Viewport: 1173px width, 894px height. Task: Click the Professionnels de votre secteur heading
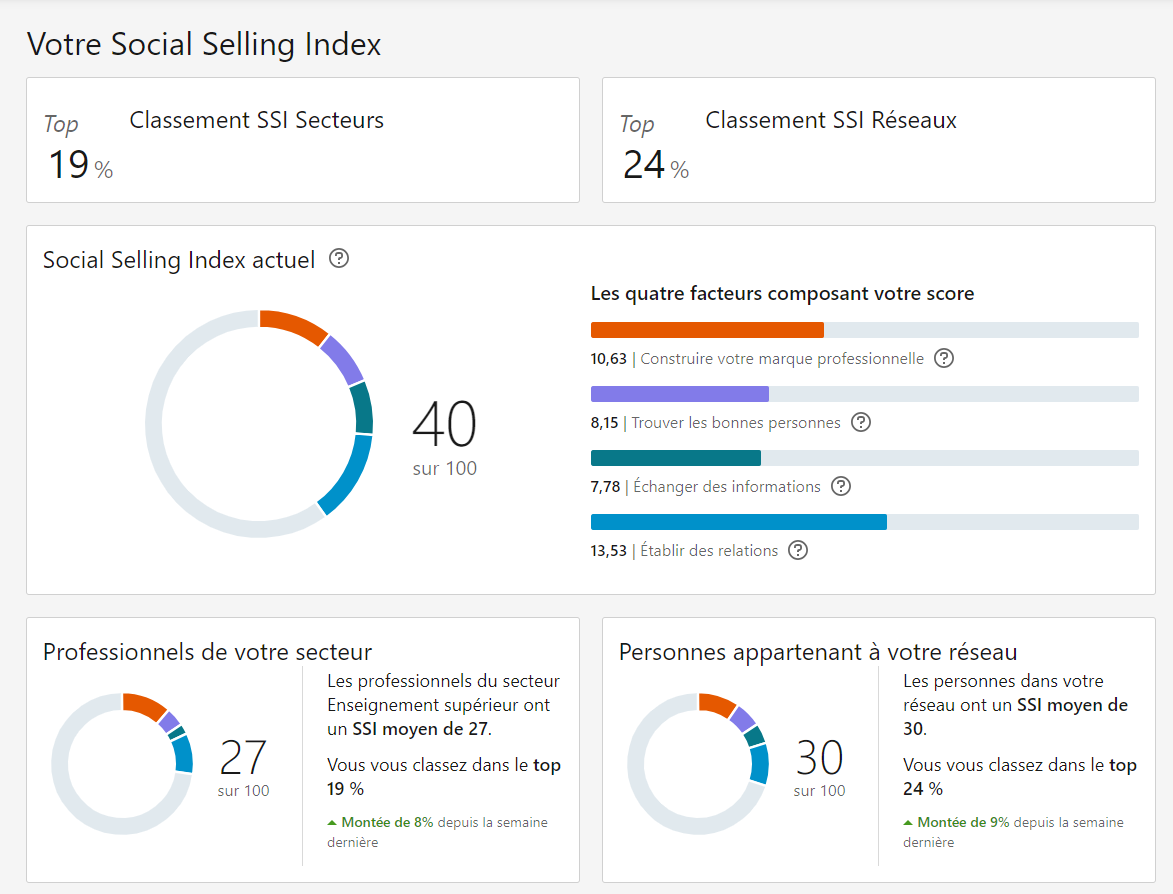coord(207,652)
